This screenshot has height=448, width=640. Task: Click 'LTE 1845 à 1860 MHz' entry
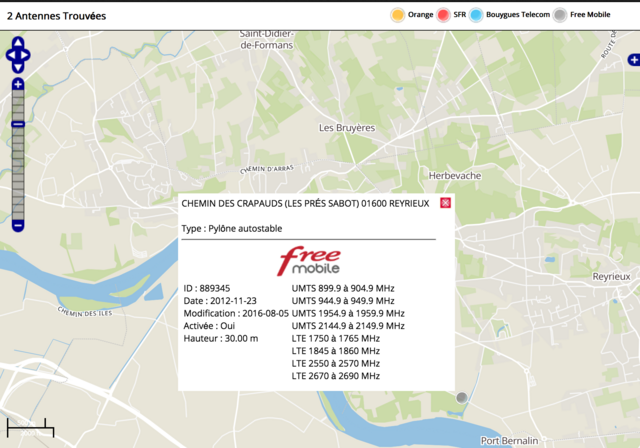click(336, 351)
